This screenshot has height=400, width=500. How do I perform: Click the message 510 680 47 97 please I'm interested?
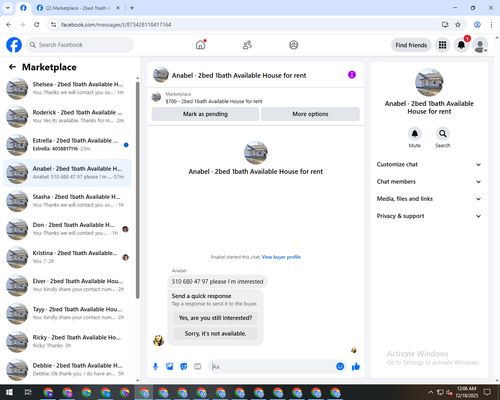217,282
